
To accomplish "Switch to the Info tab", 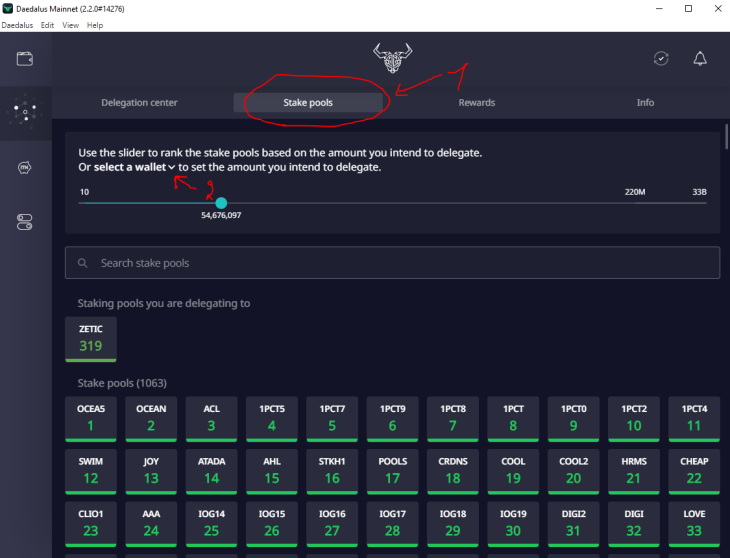I will [x=645, y=102].
